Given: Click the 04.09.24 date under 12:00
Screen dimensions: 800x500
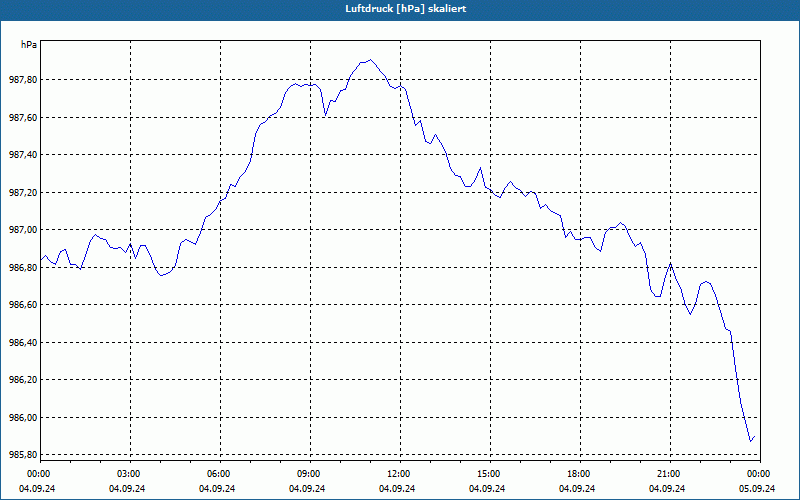Looking at the screenshot, I should [x=397, y=489].
